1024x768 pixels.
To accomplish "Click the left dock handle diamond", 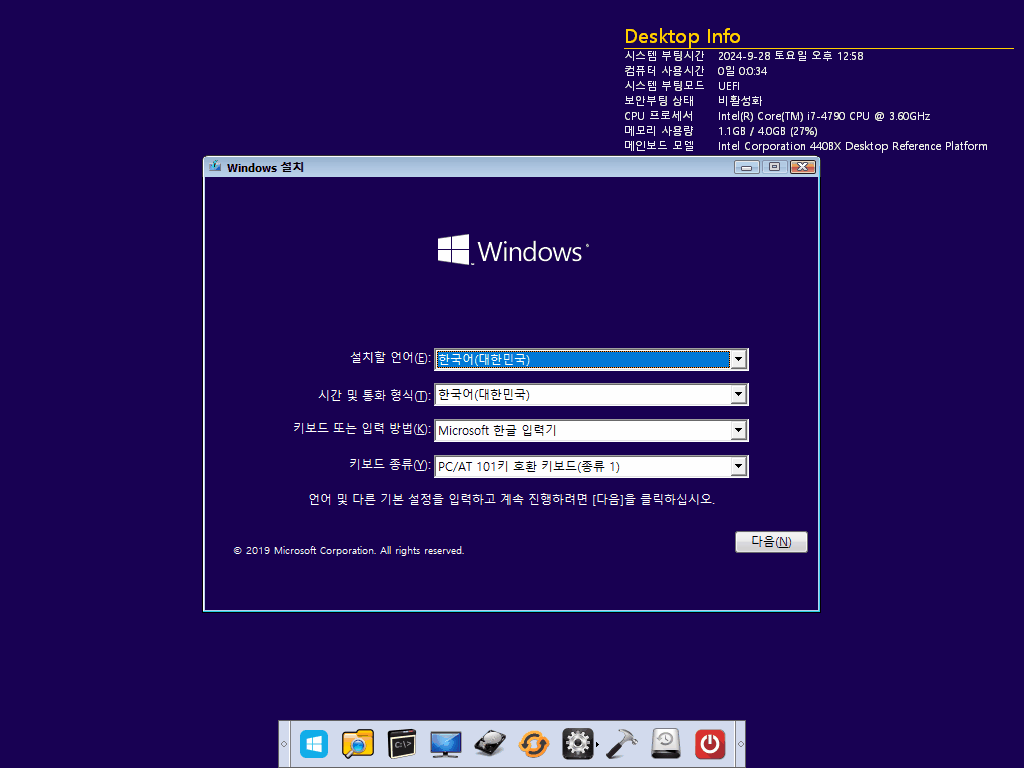I will pos(284,744).
